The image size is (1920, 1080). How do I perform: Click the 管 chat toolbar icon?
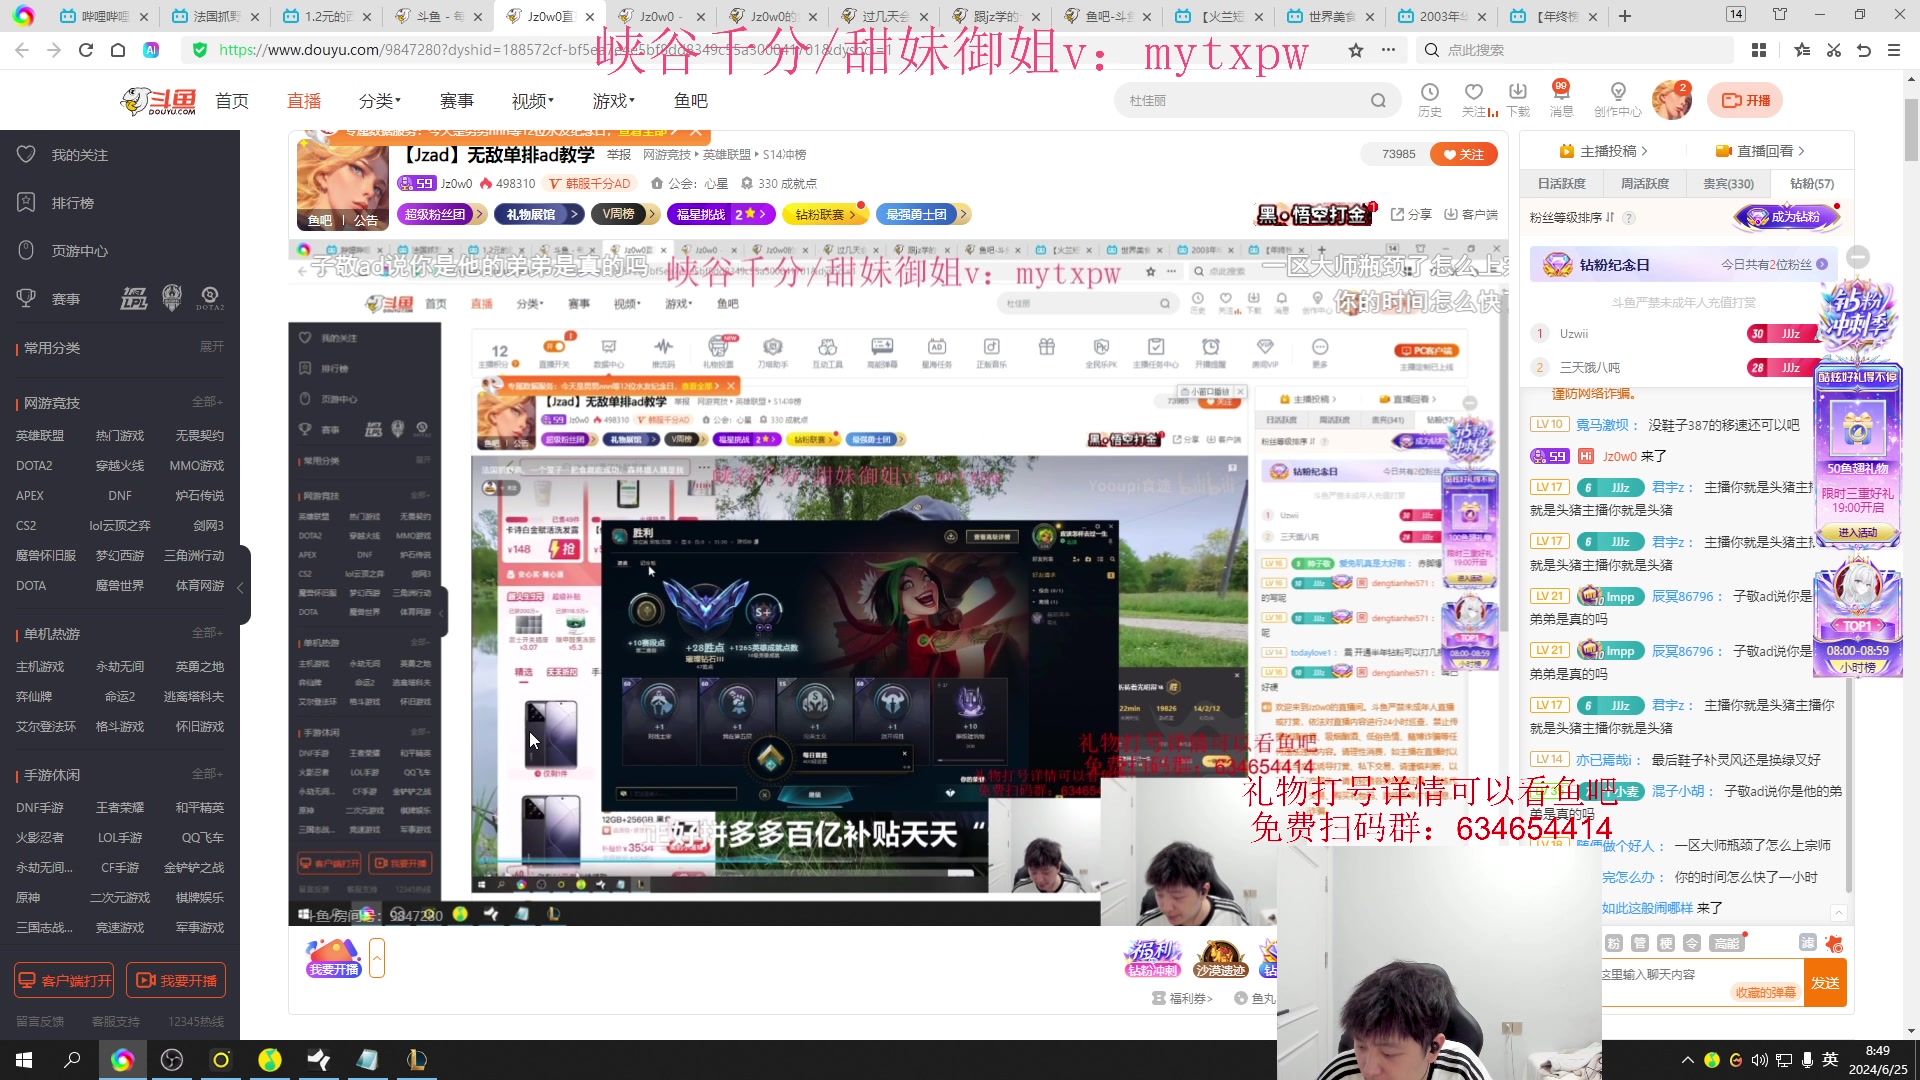point(1639,943)
